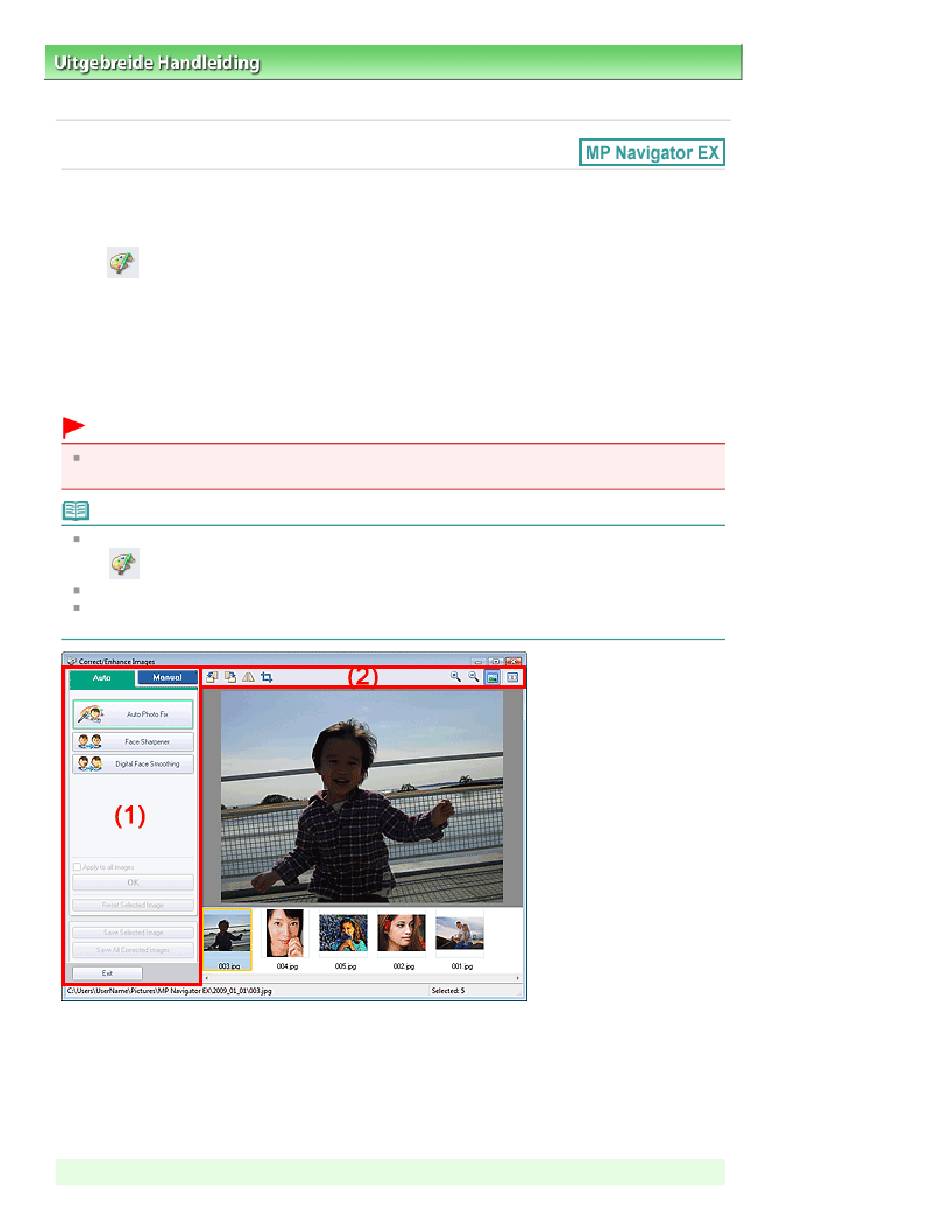Viewport: 950px width, 1229px height.
Task: Click Save All Corrected Images button
Action: point(133,950)
